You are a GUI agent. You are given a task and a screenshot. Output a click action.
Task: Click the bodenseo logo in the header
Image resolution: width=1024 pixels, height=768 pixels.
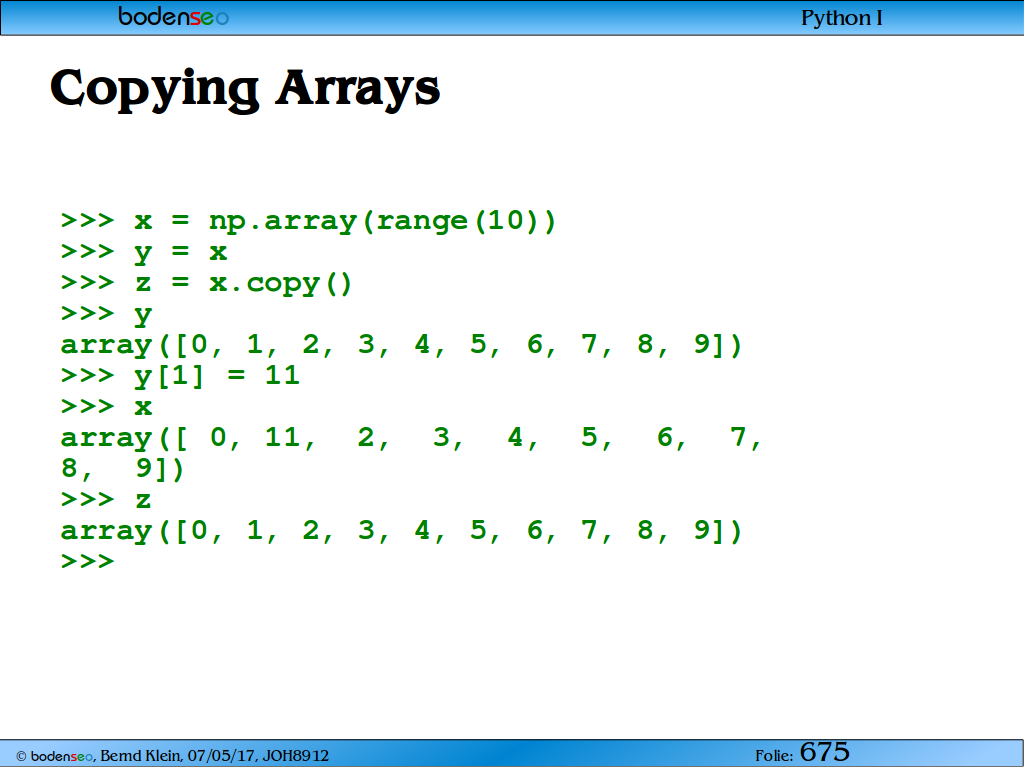[x=173, y=16]
